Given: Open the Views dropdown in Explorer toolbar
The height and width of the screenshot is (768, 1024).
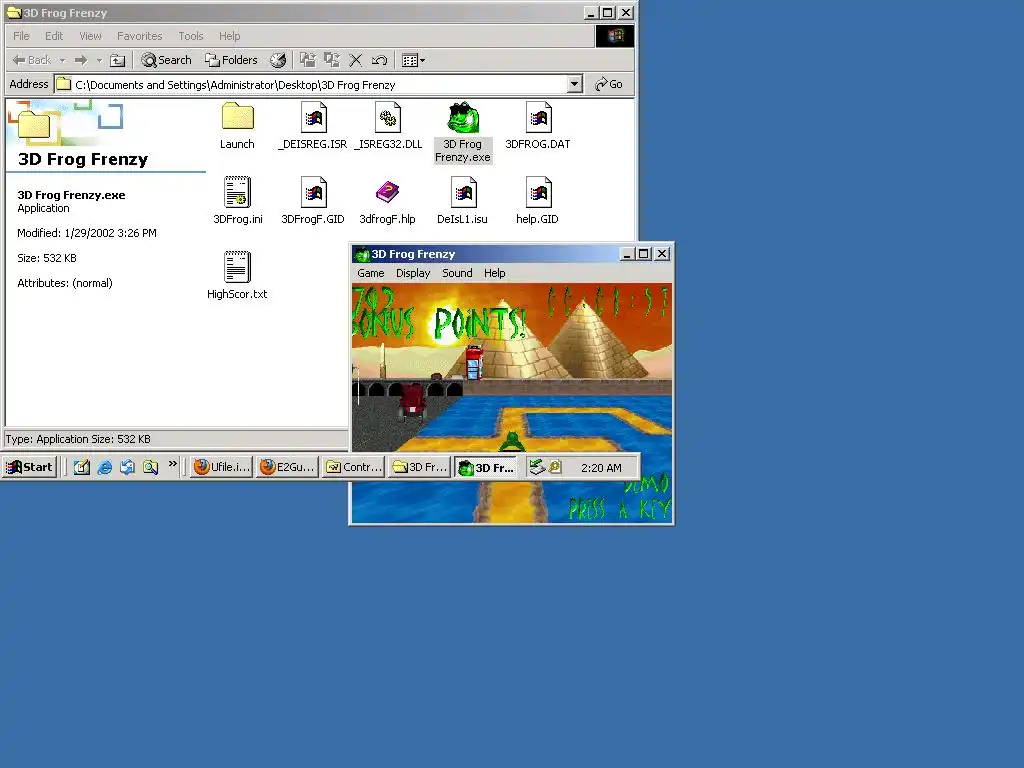Looking at the screenshot, I should click(413, 60).
